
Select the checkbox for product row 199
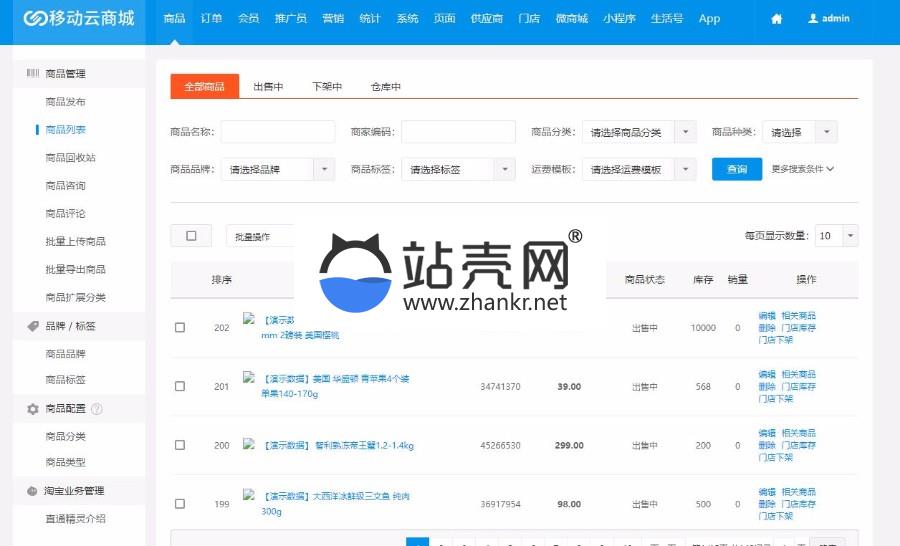click(180, 504)
